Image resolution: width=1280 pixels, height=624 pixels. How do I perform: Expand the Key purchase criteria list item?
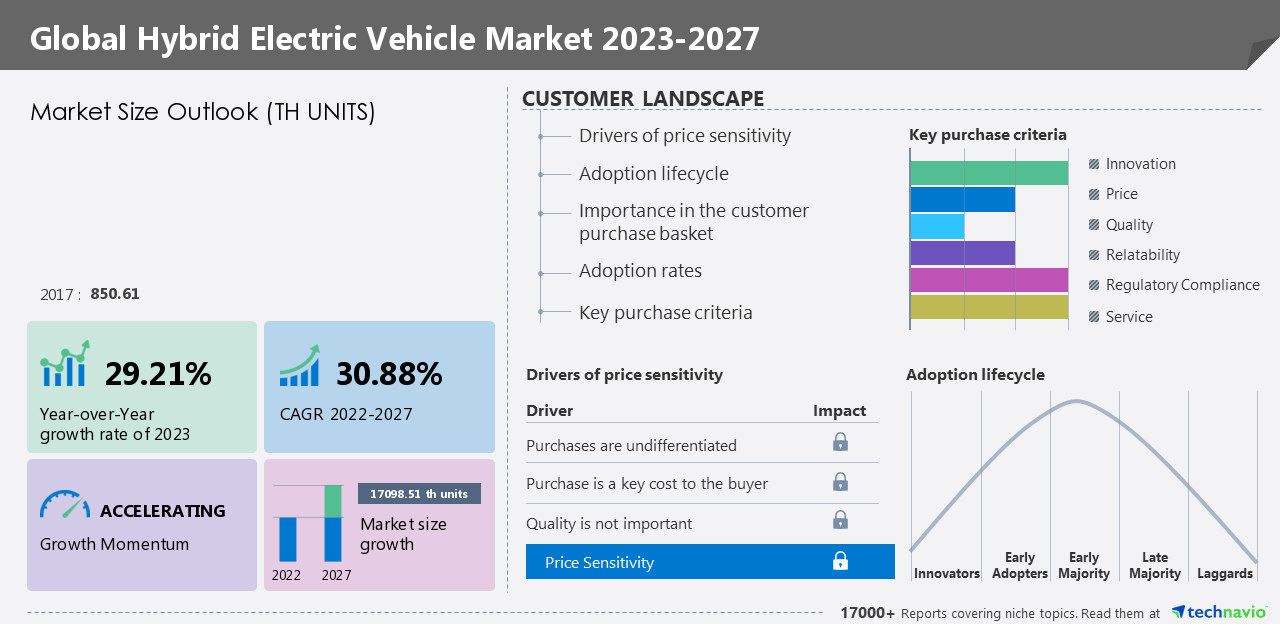665,312
